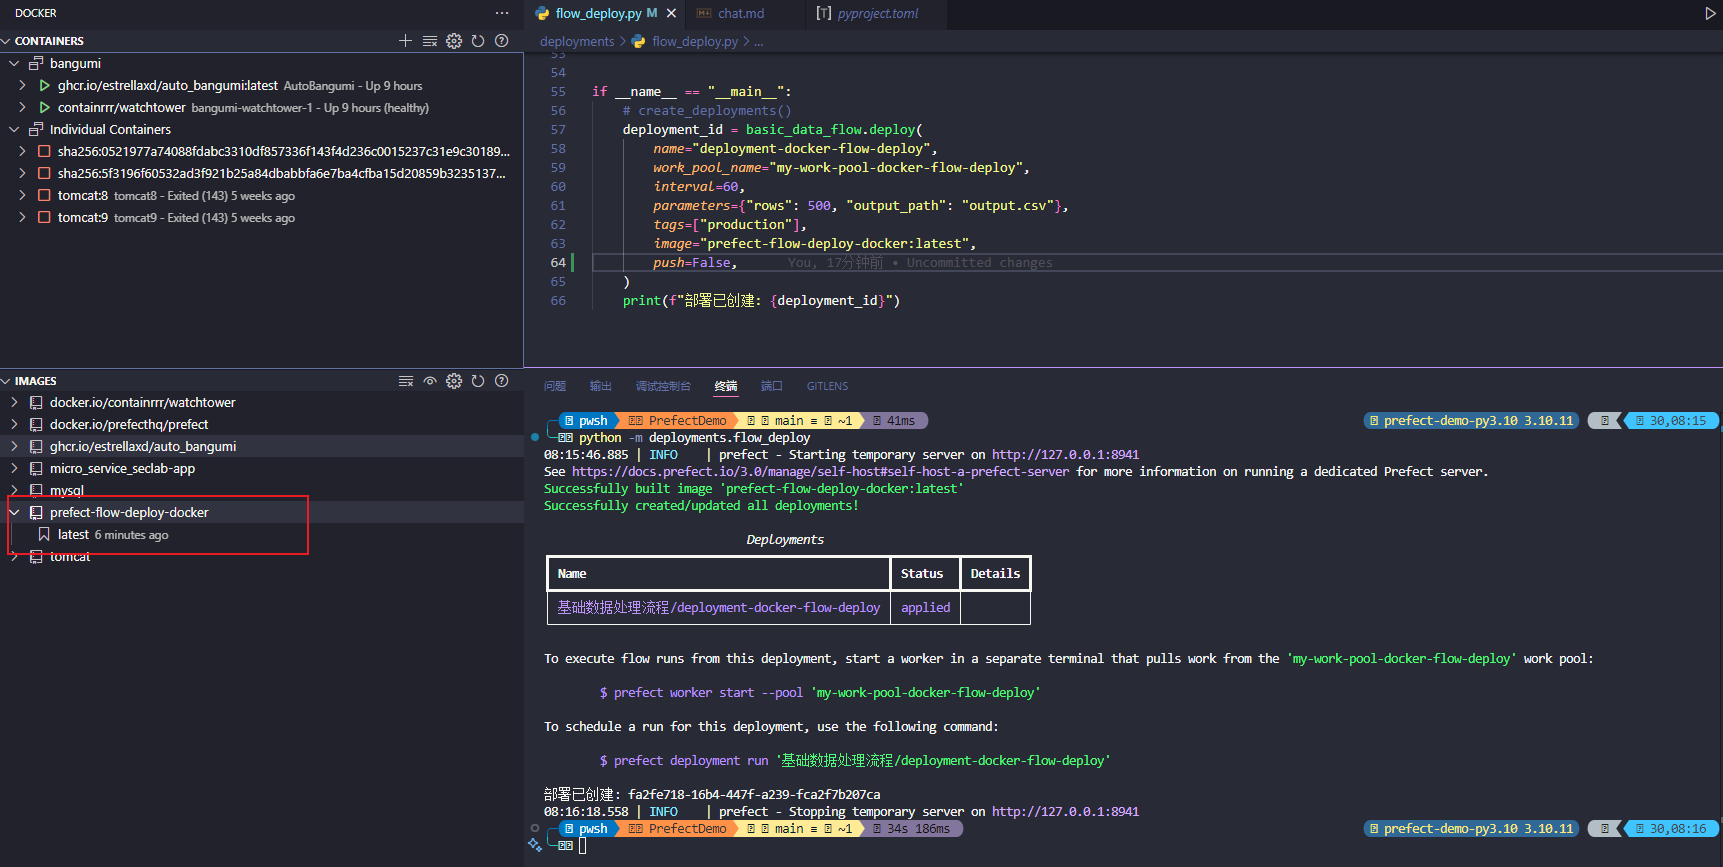Click deployment name cell in terminal table

click(718, 608)
